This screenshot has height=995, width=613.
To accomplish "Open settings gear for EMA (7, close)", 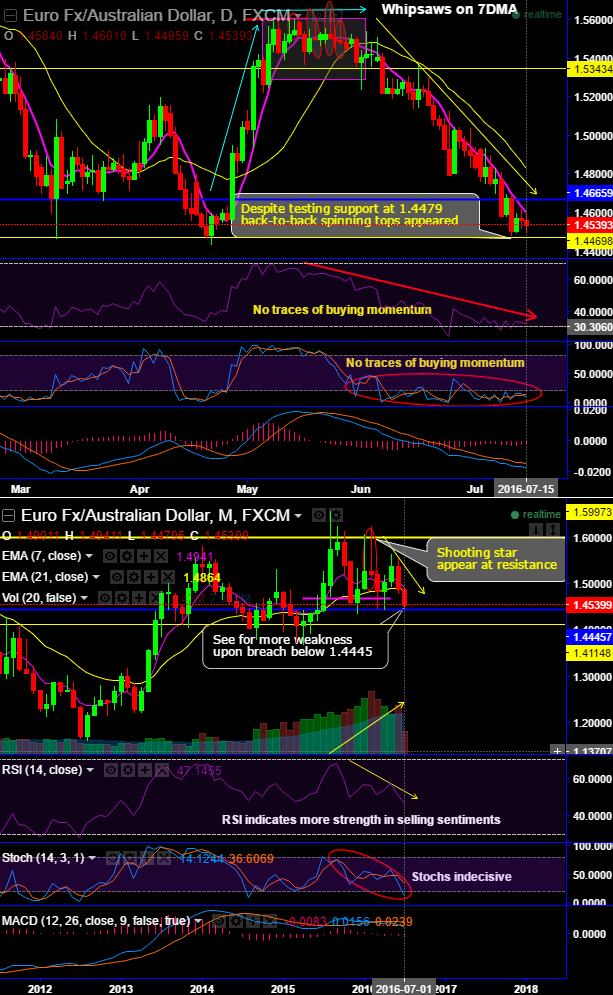I will (x=127, y=557).
